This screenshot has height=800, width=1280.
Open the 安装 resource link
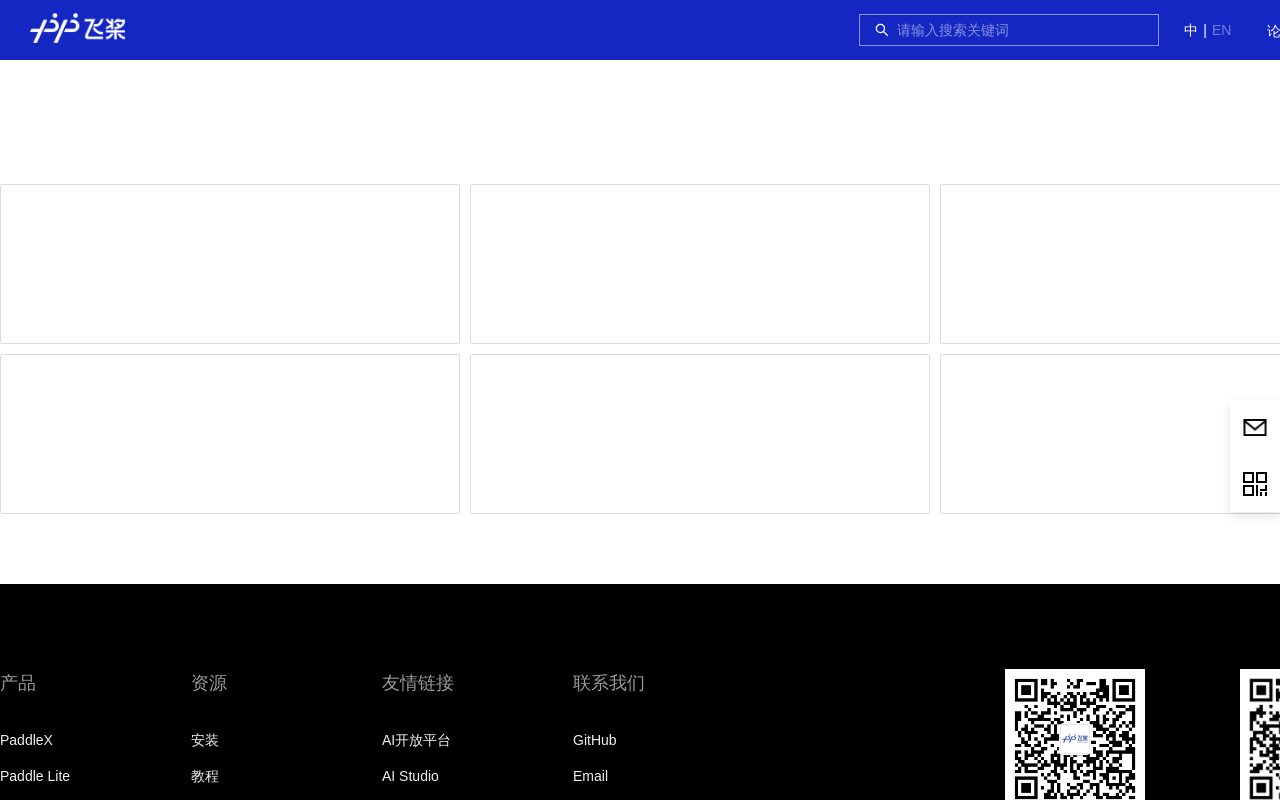[205, 740]
